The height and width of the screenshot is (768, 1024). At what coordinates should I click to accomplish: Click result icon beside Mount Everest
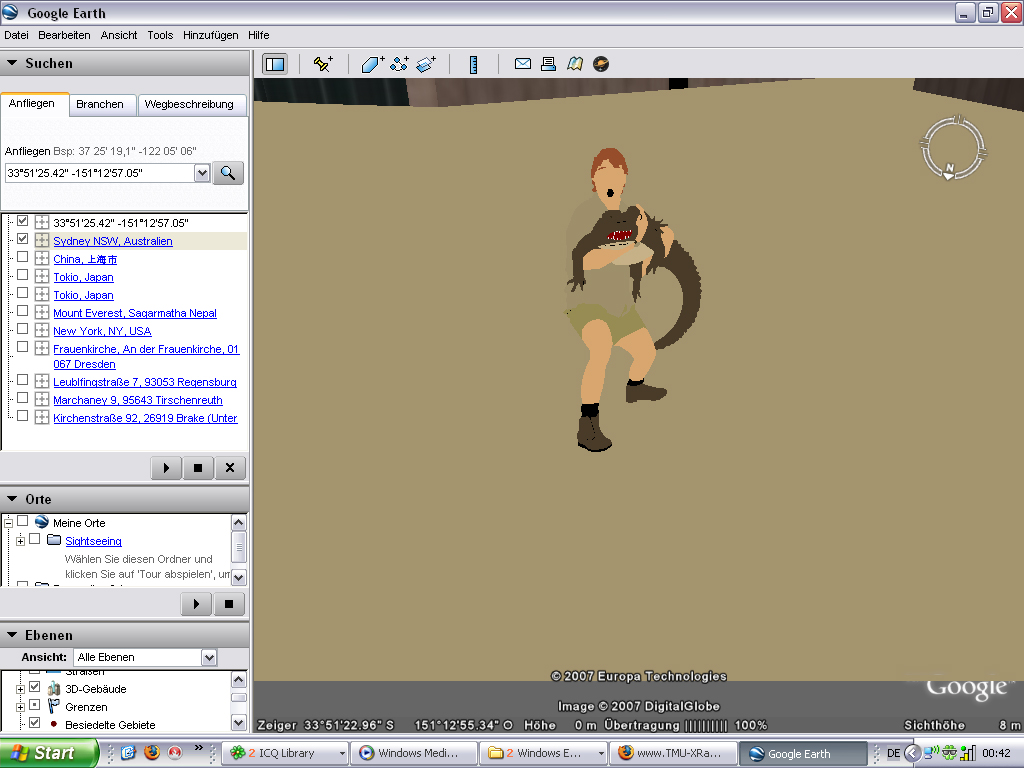[x=42, y=312]
